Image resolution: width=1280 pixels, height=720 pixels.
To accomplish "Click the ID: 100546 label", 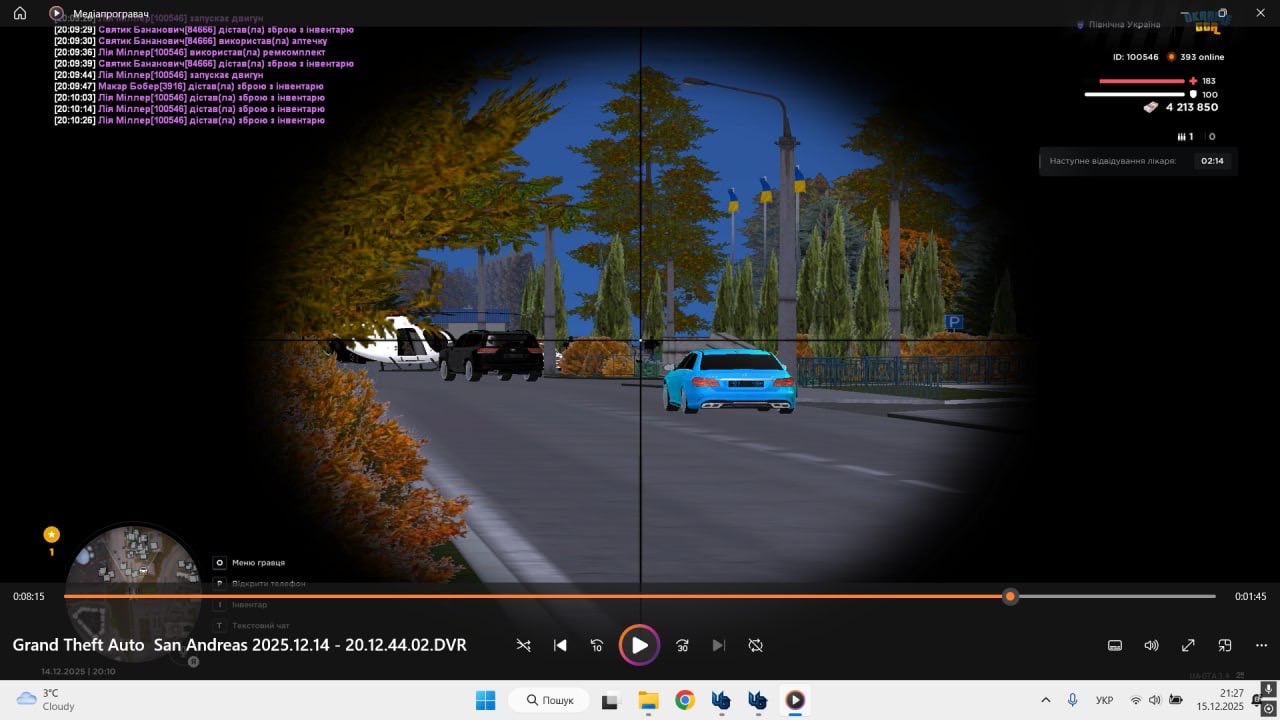I will pyautogui.click(x=1135, y=57).
